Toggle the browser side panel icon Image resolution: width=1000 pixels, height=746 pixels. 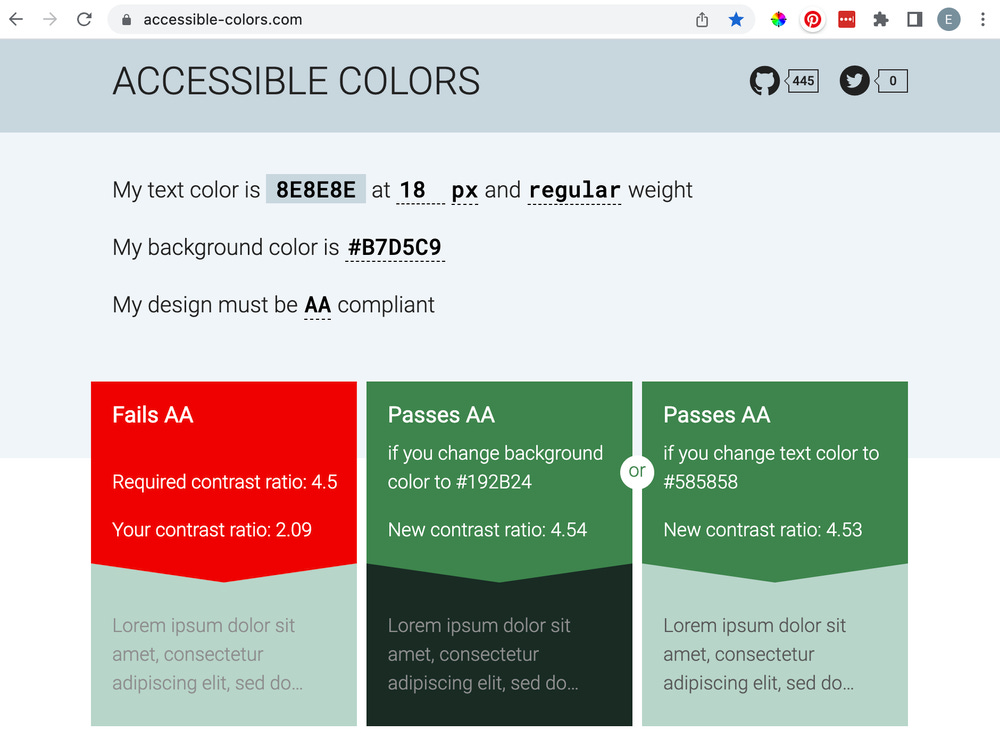pyautogui.click(x=915, y=20)
